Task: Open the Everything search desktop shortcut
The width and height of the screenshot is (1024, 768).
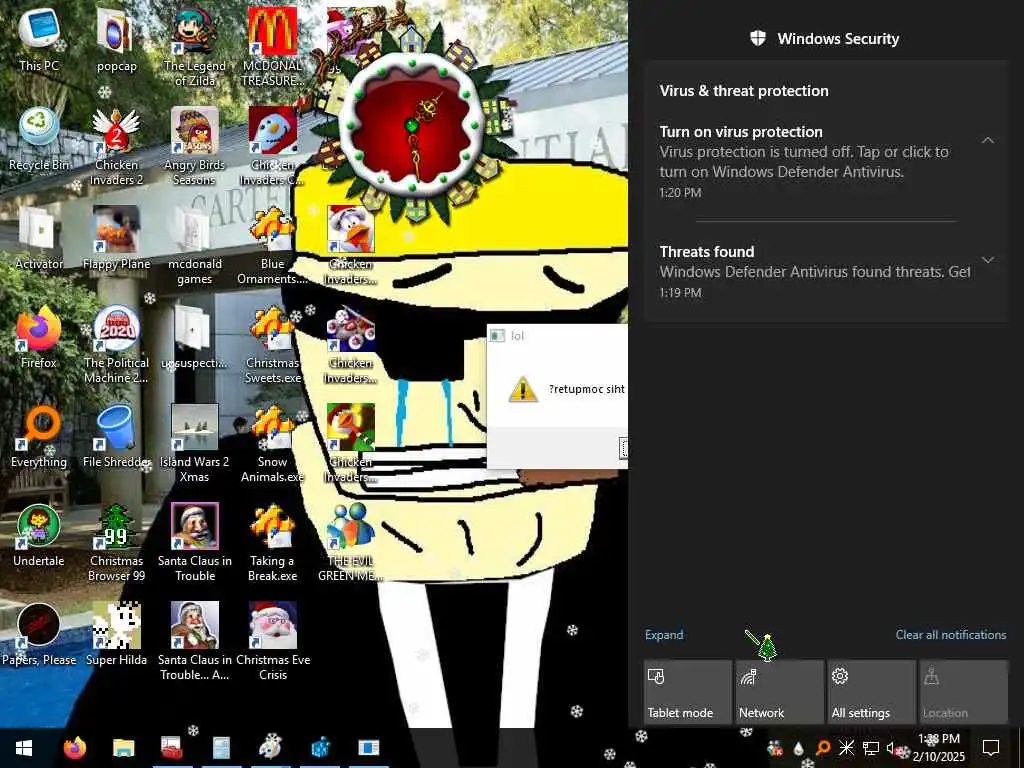Action: coord(39,436)
